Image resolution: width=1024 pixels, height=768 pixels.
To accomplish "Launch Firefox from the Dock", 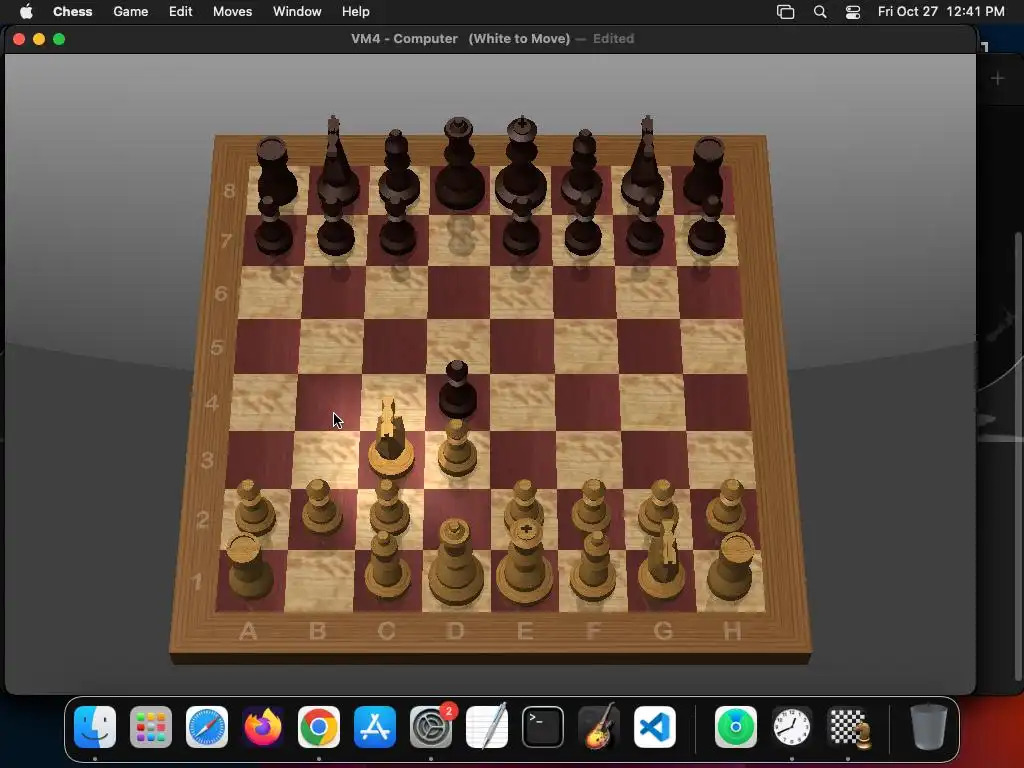I will [263, 727].
